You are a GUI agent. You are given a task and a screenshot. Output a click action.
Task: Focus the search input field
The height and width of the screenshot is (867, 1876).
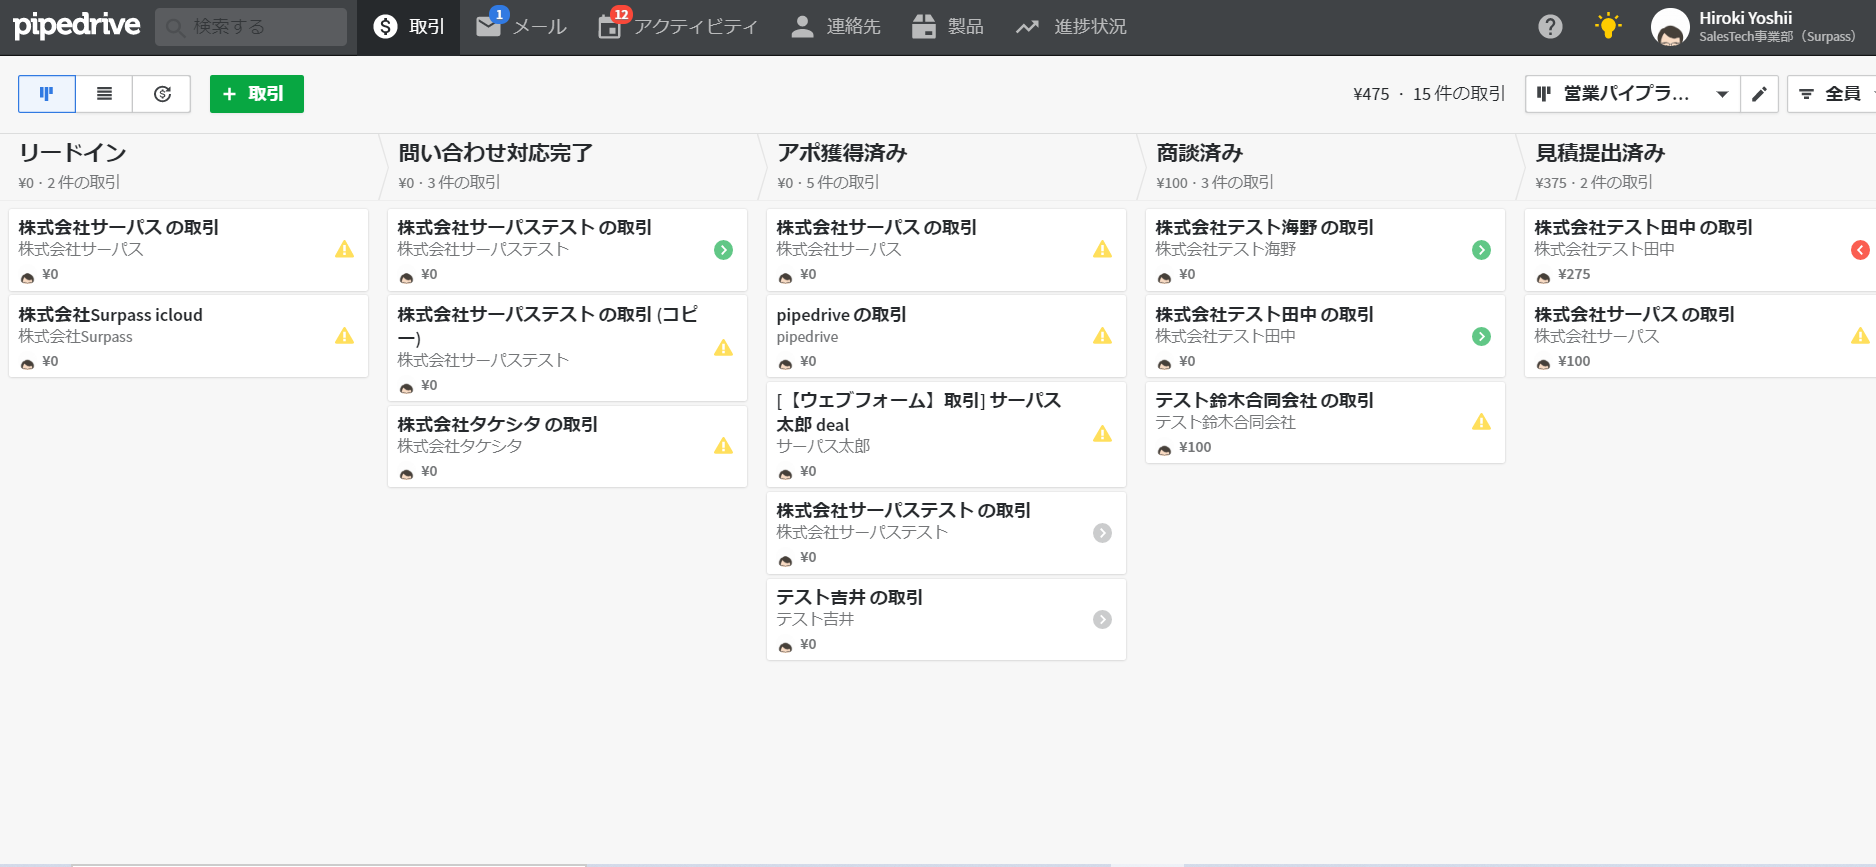(251, 27)
